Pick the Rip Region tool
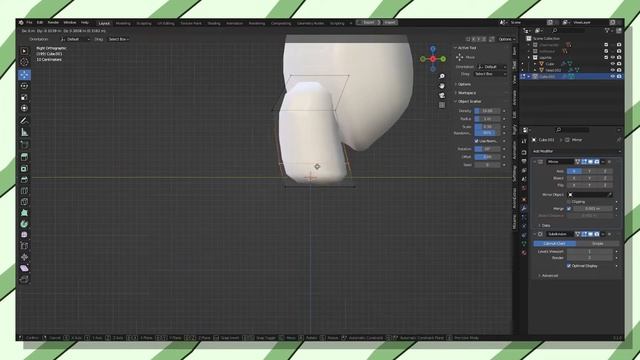Screen dimensions: 640x360 coord(24,280)
